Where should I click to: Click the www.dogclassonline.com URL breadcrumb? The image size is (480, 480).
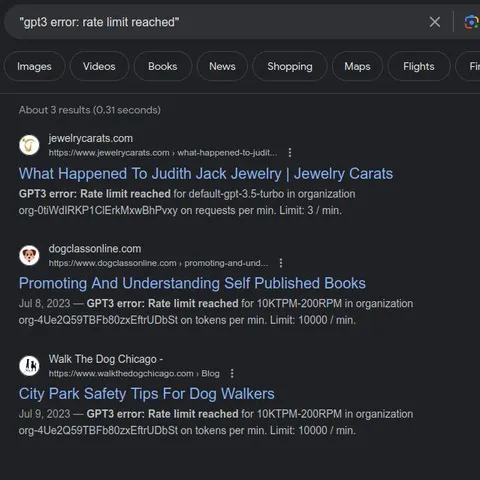(158, 263)
